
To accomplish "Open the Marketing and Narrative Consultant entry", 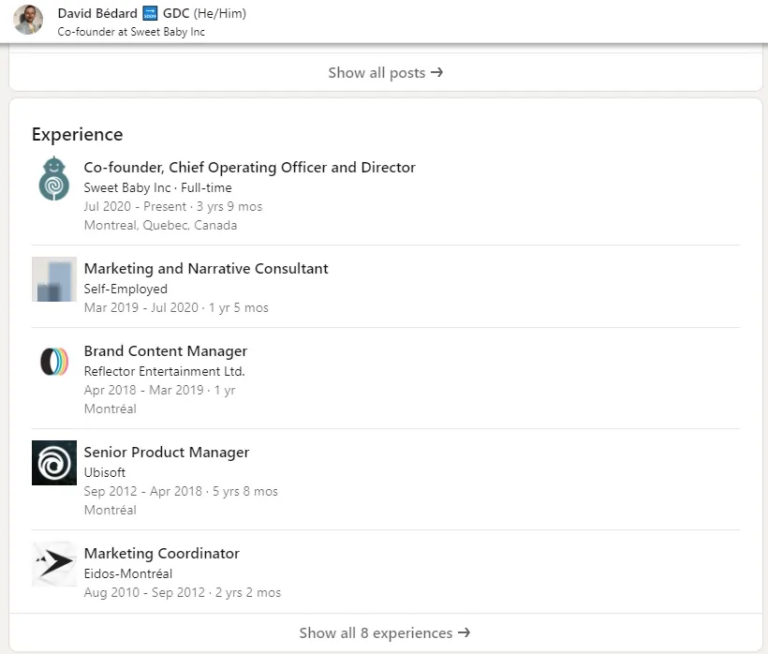I will click(206, 268).
